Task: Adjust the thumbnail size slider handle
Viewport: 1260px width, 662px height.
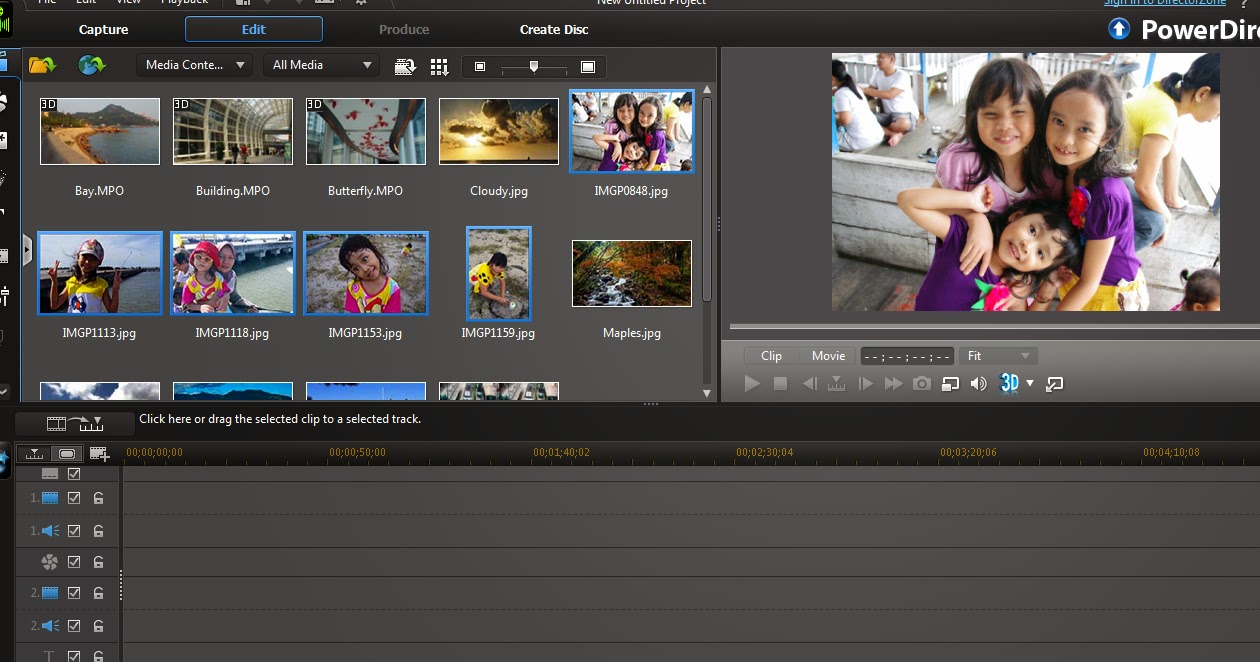Action: click(534, 66)
